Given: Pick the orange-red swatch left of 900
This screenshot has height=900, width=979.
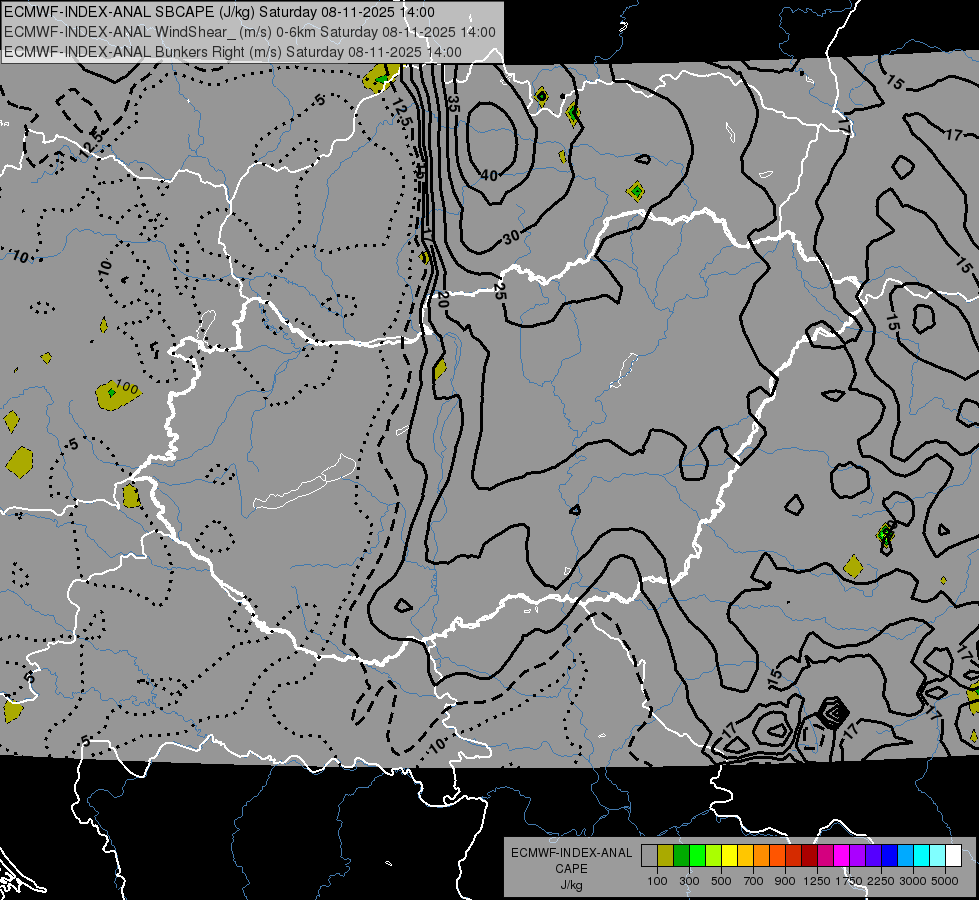Looking at the screenshot, I should (777, 855).
